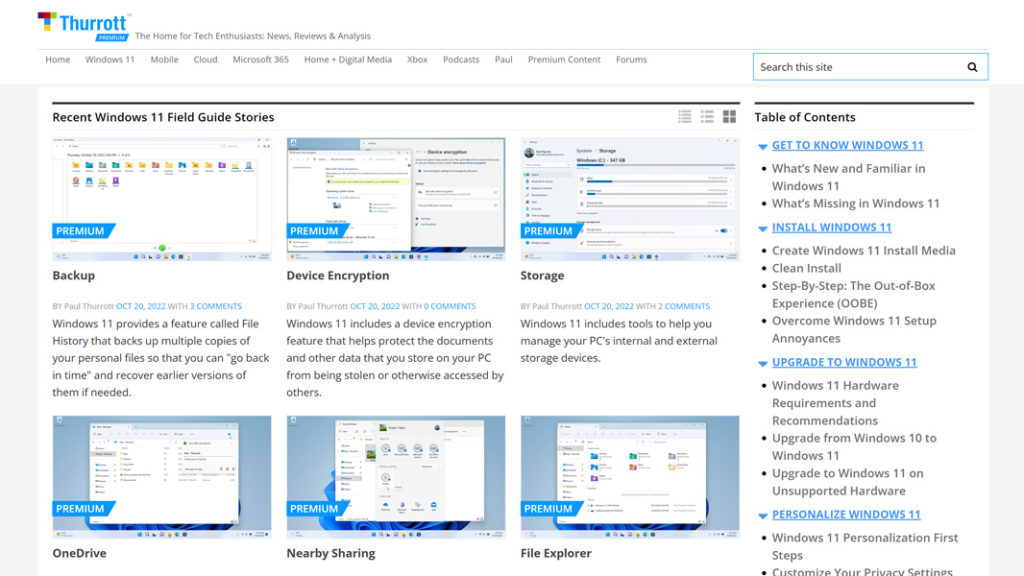Go to Mobile in navigation
1024x576 pixels.
coord(164,59)
